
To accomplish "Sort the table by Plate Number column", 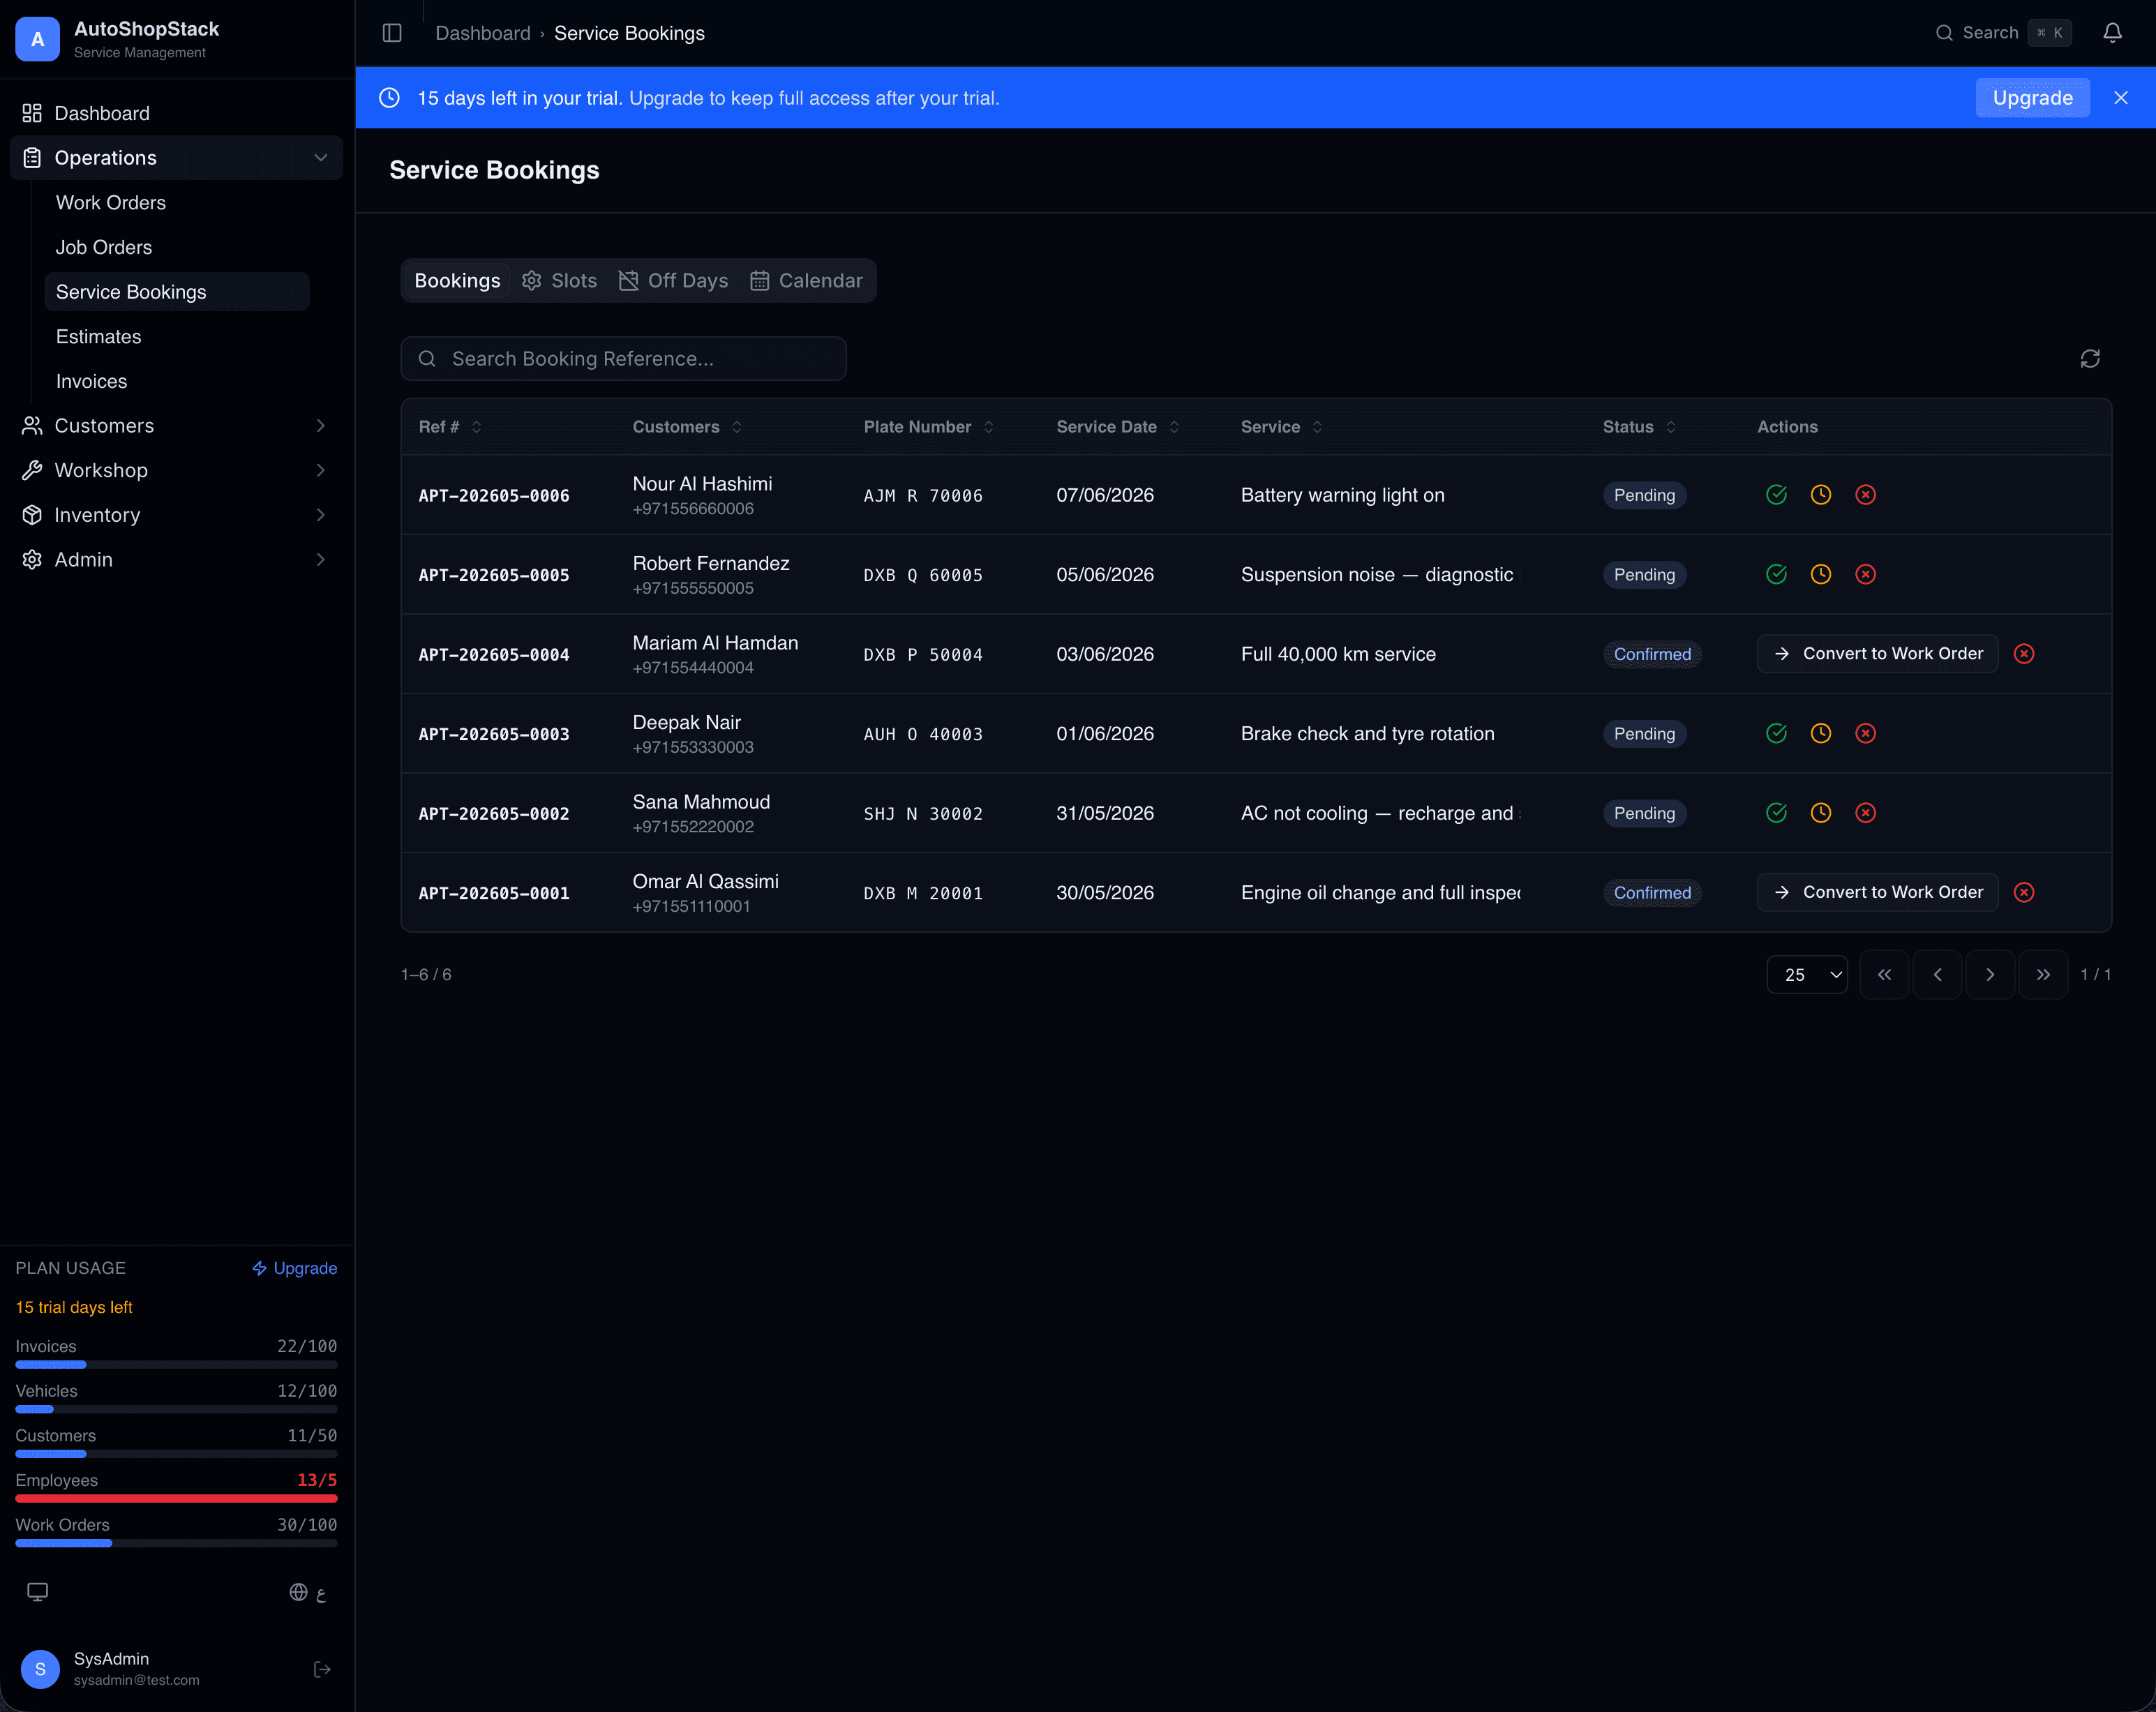I will click(x=928, y=427).
